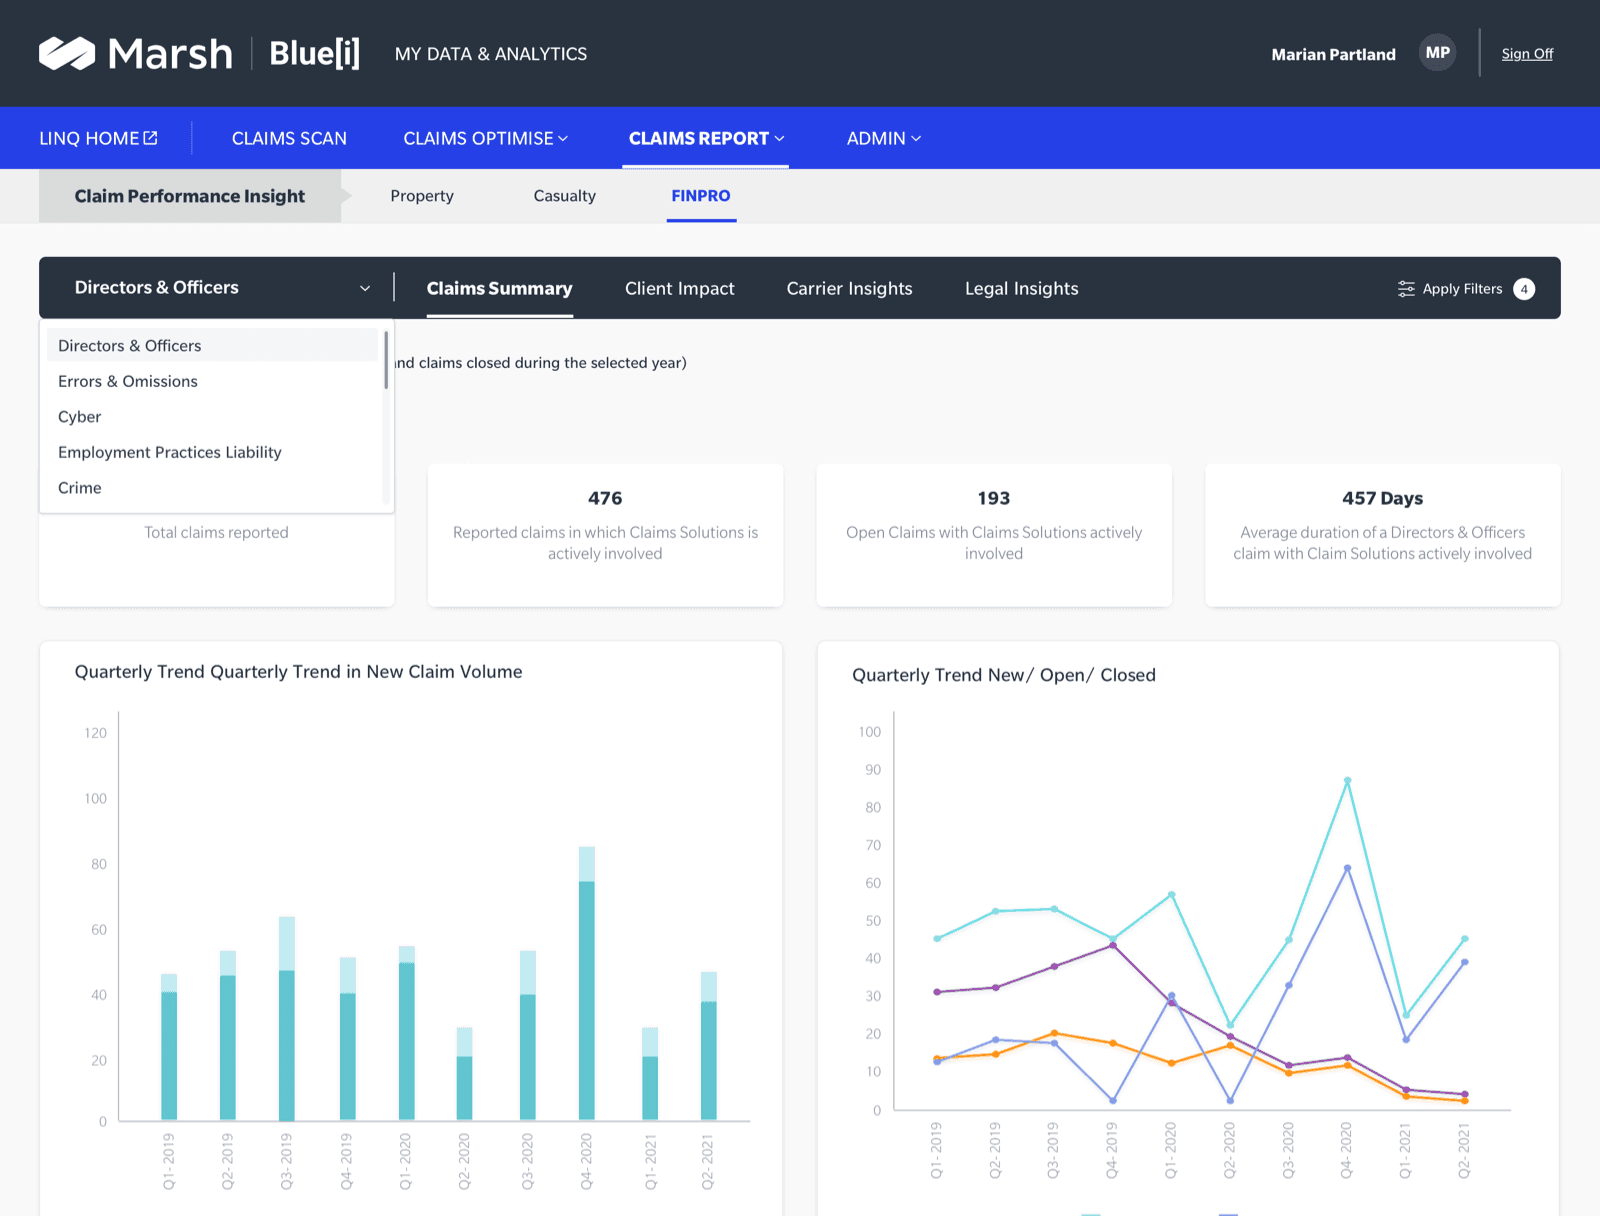
Task: Sign off from the account
Action: 1527,54
